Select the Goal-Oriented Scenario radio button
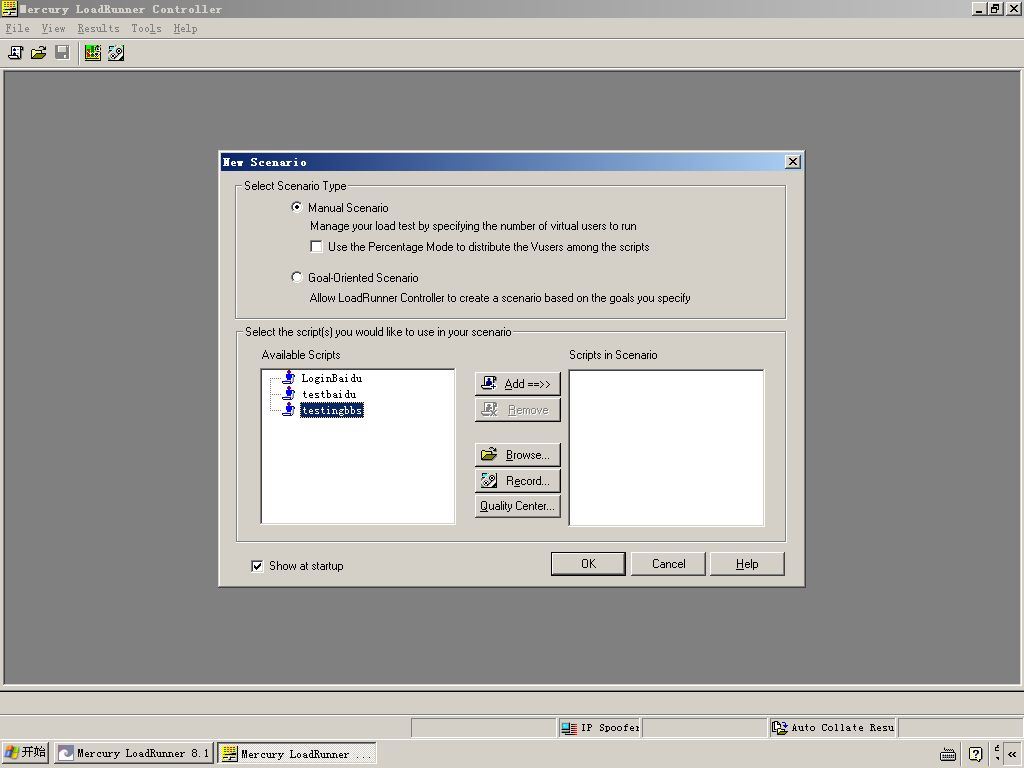The image size is (1024, 768). click(296, 277)
